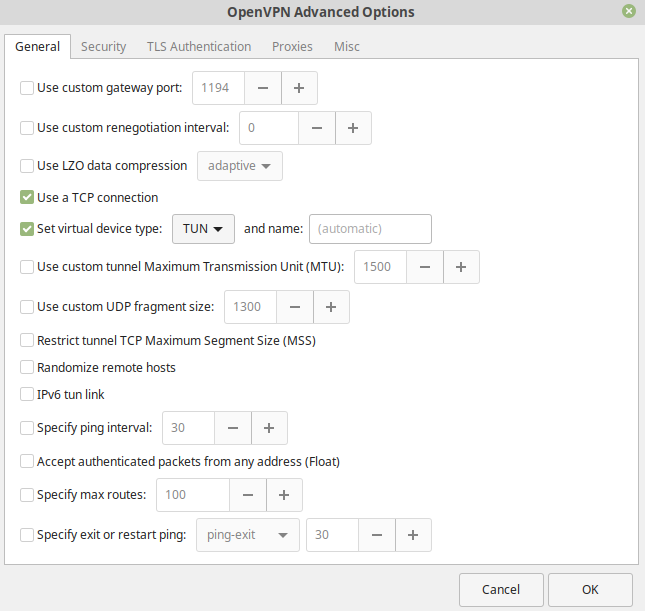
Task: Open the TUN virtual device type dropdown
Action: coord(203,229)
